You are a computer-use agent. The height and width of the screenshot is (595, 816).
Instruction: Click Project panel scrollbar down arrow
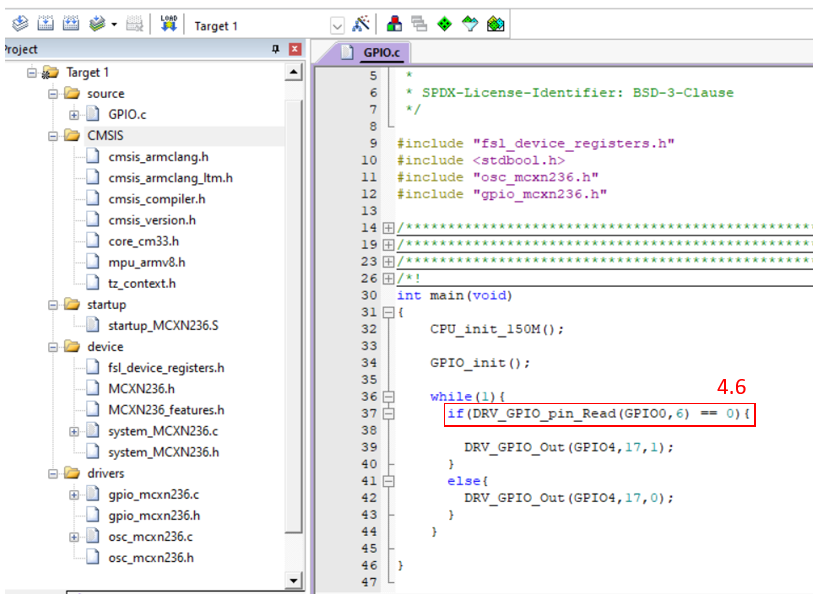tap(293, 580)
